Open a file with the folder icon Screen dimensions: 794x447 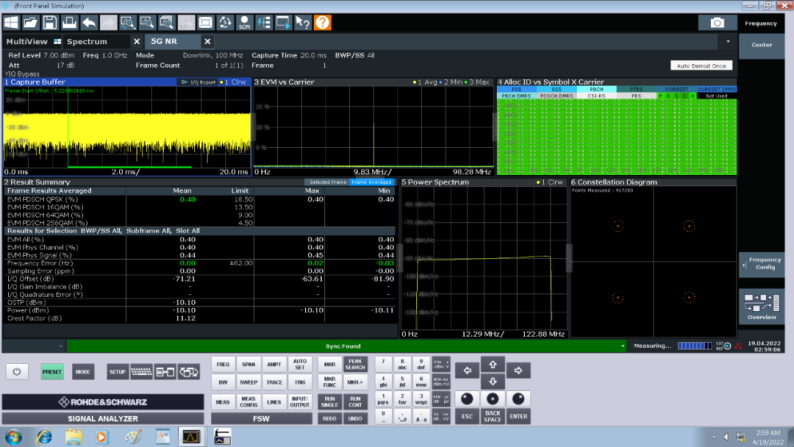point(31,21)
